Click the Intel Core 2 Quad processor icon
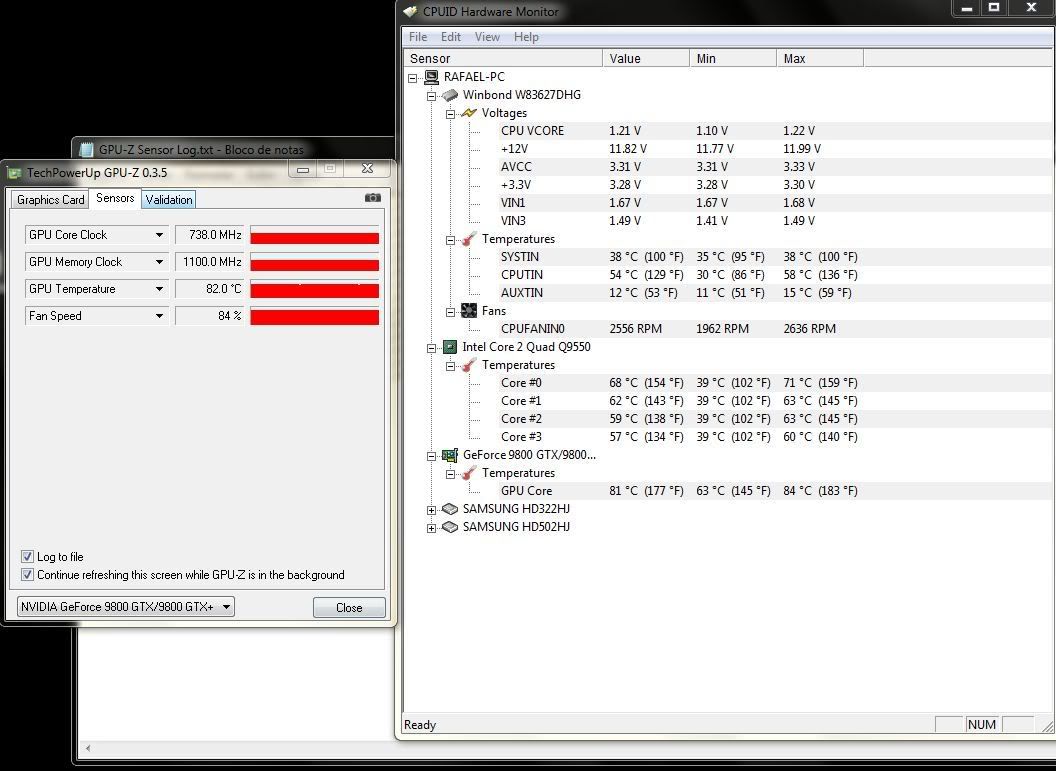 point(450,347)
